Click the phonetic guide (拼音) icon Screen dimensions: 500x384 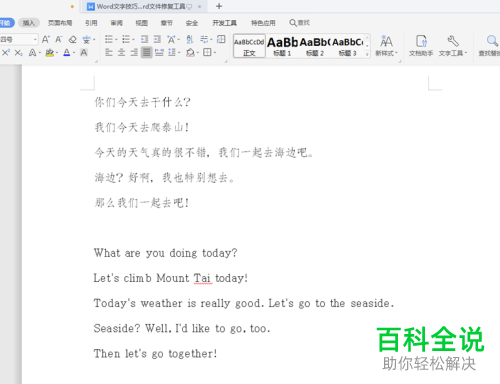click(x=86, y=40)
